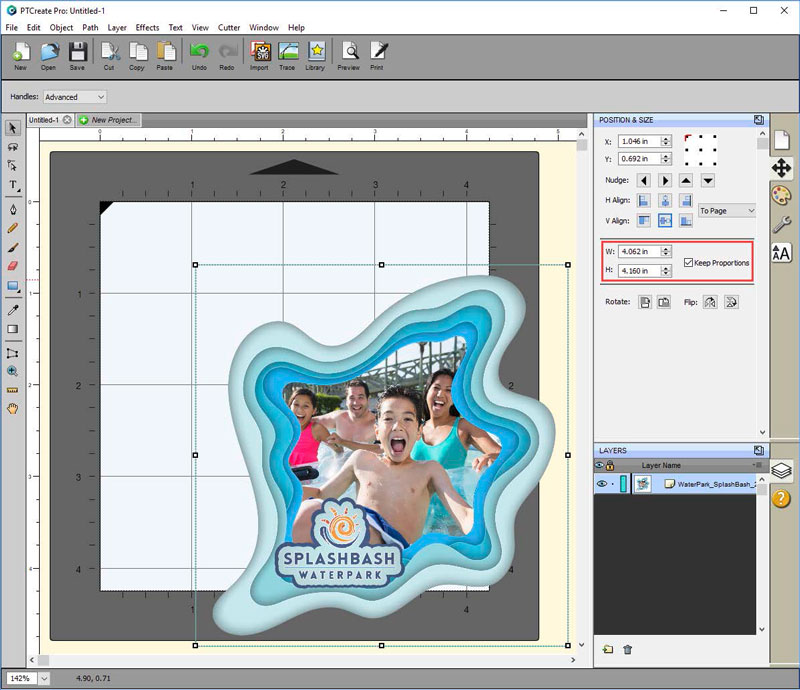Select the Zoom magnifier tool

pos(13,372)
